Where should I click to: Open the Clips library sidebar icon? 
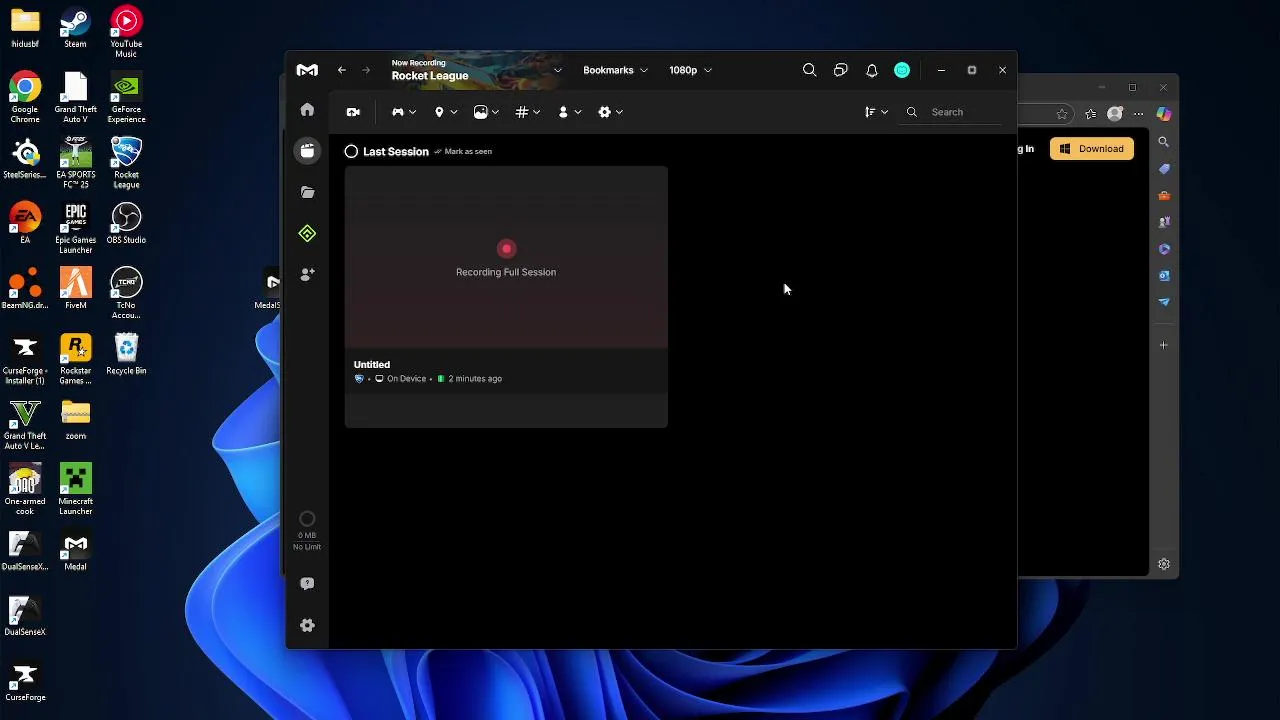coord(307,151)
